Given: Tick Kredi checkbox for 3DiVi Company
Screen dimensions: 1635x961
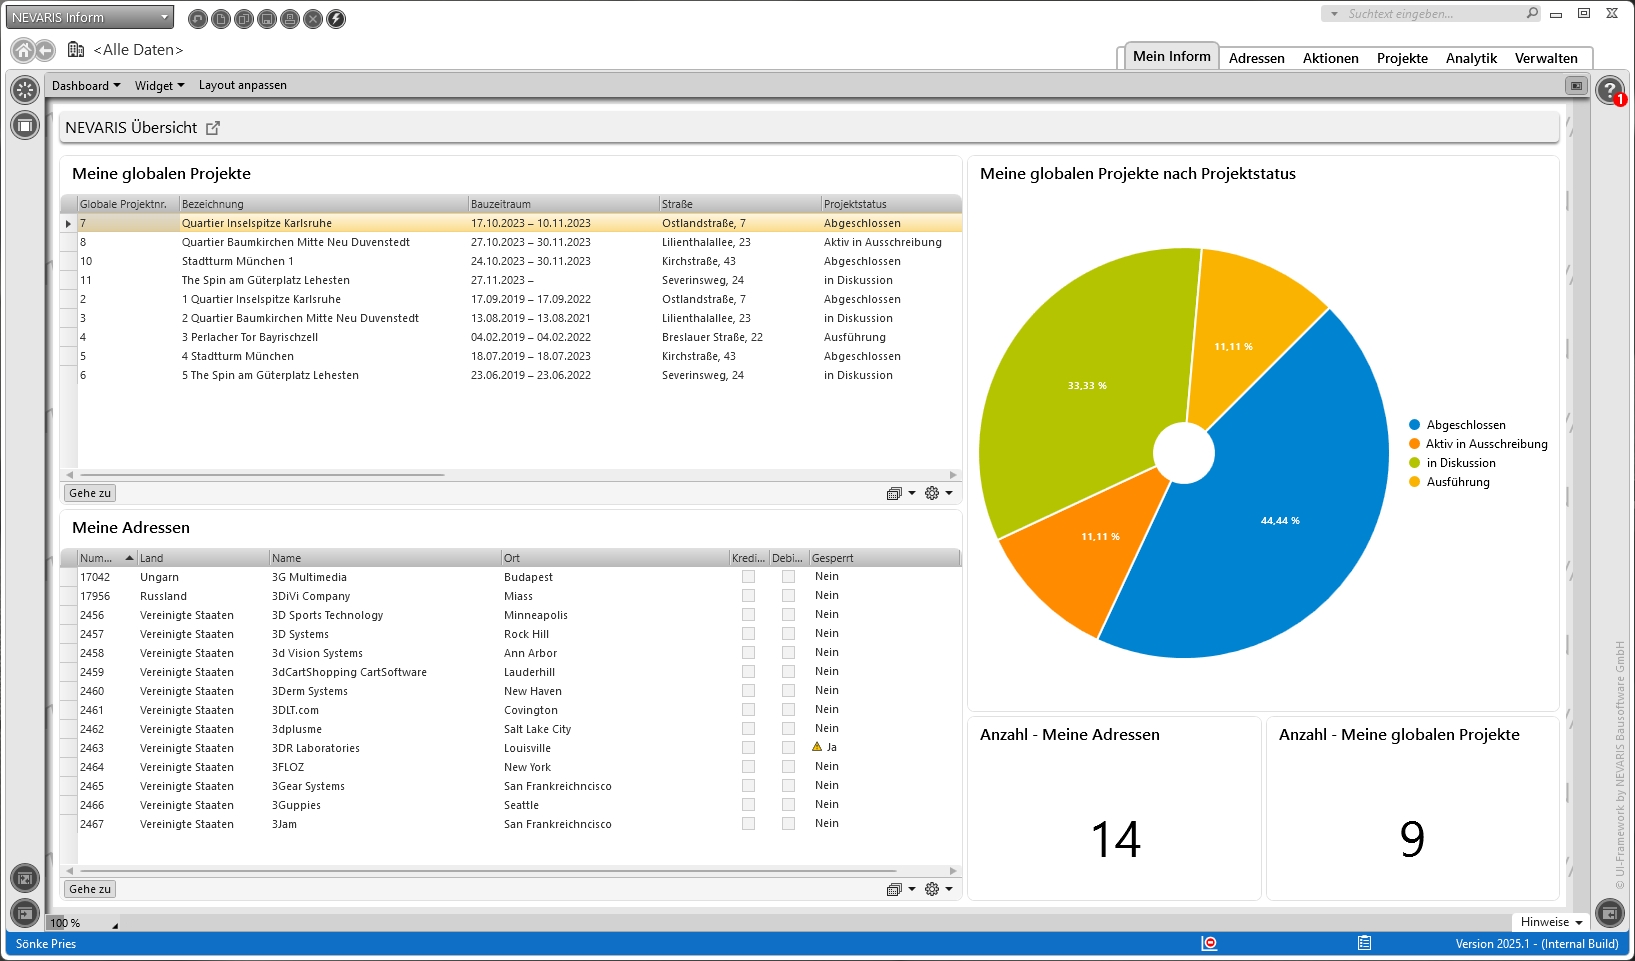Looking at the screenshot, I should click(748, 596).
